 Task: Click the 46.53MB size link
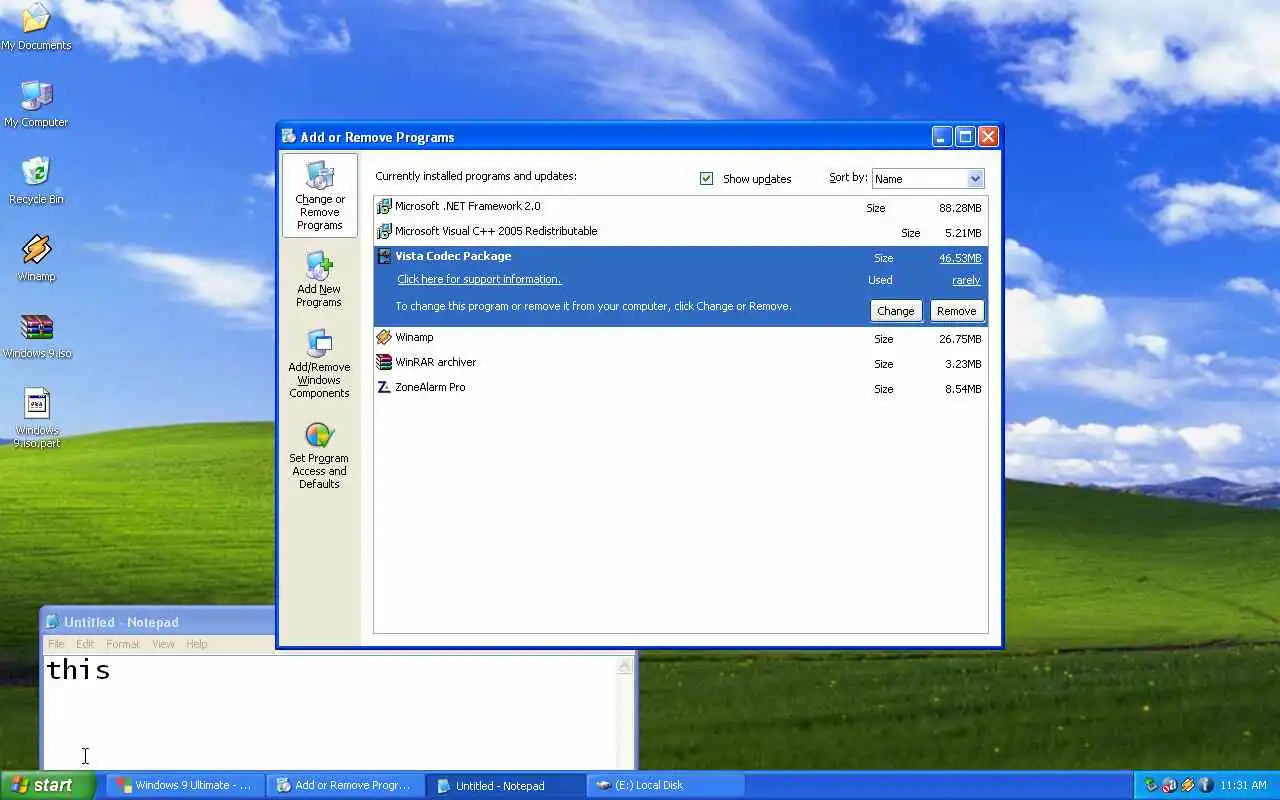960,258
